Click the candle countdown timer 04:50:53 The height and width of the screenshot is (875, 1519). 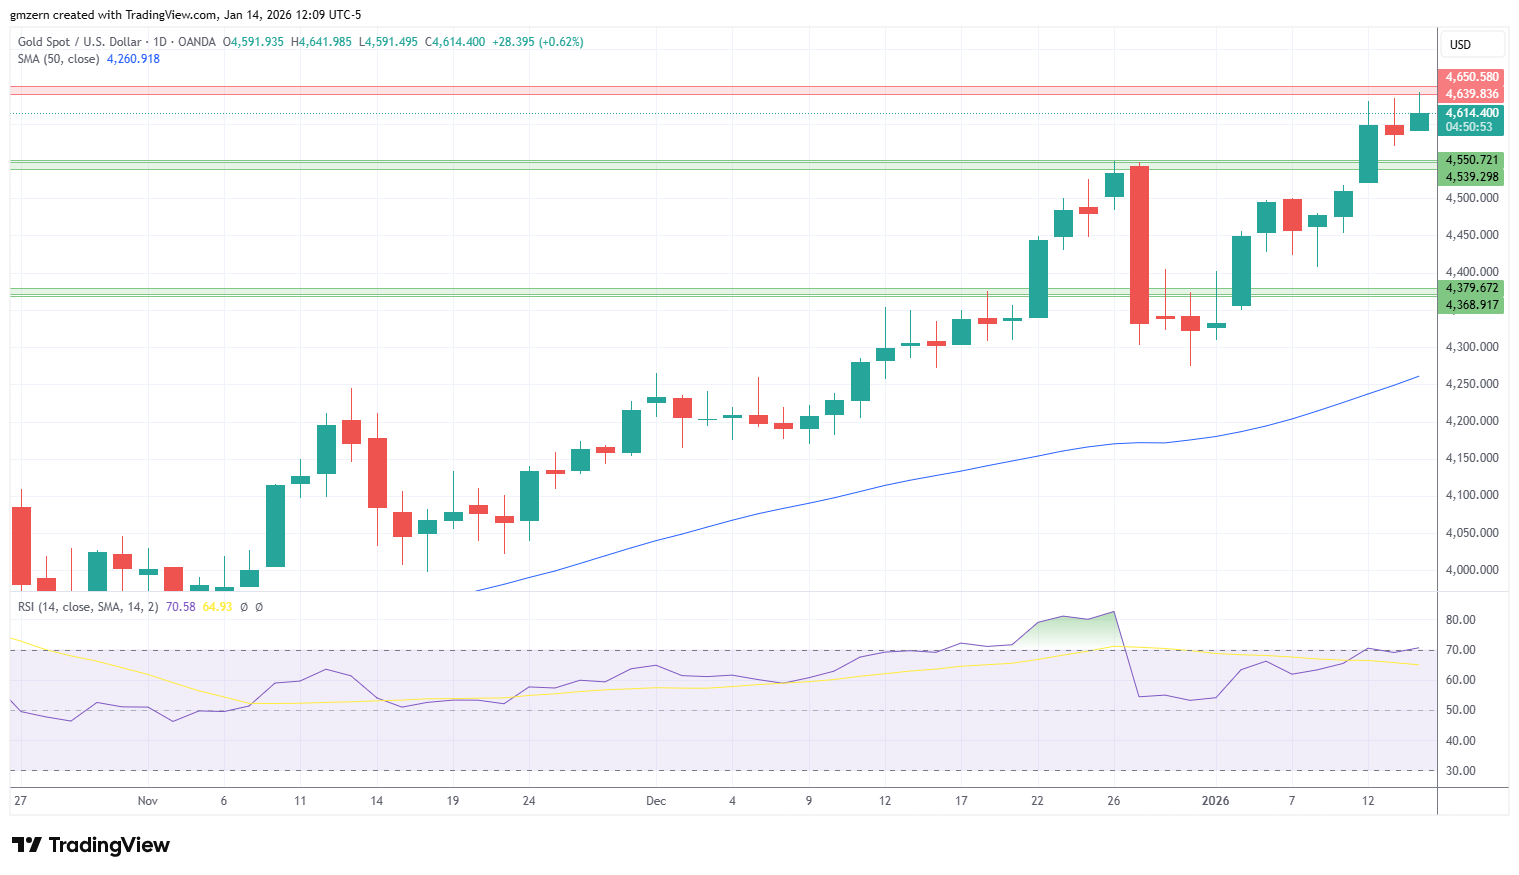(x=1471, y=127)
